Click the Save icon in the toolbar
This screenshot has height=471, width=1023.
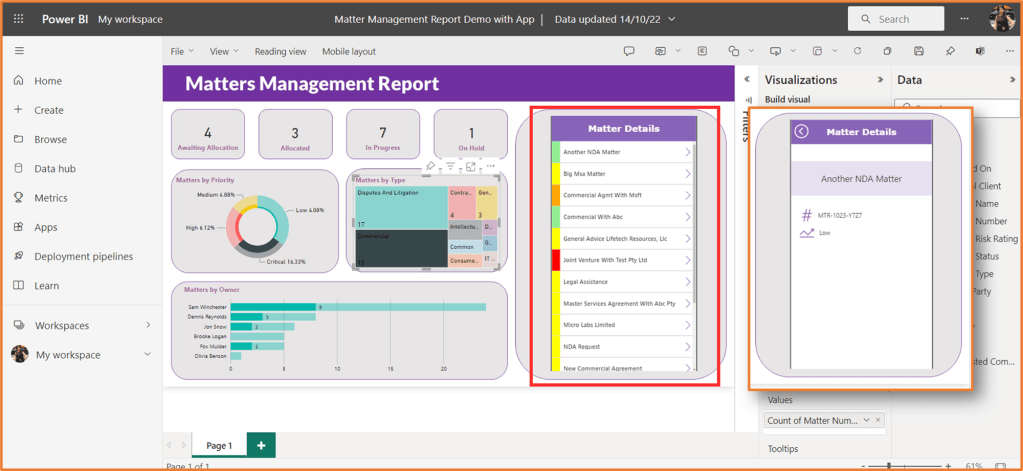pyautogui.click(x=919, y=51)
